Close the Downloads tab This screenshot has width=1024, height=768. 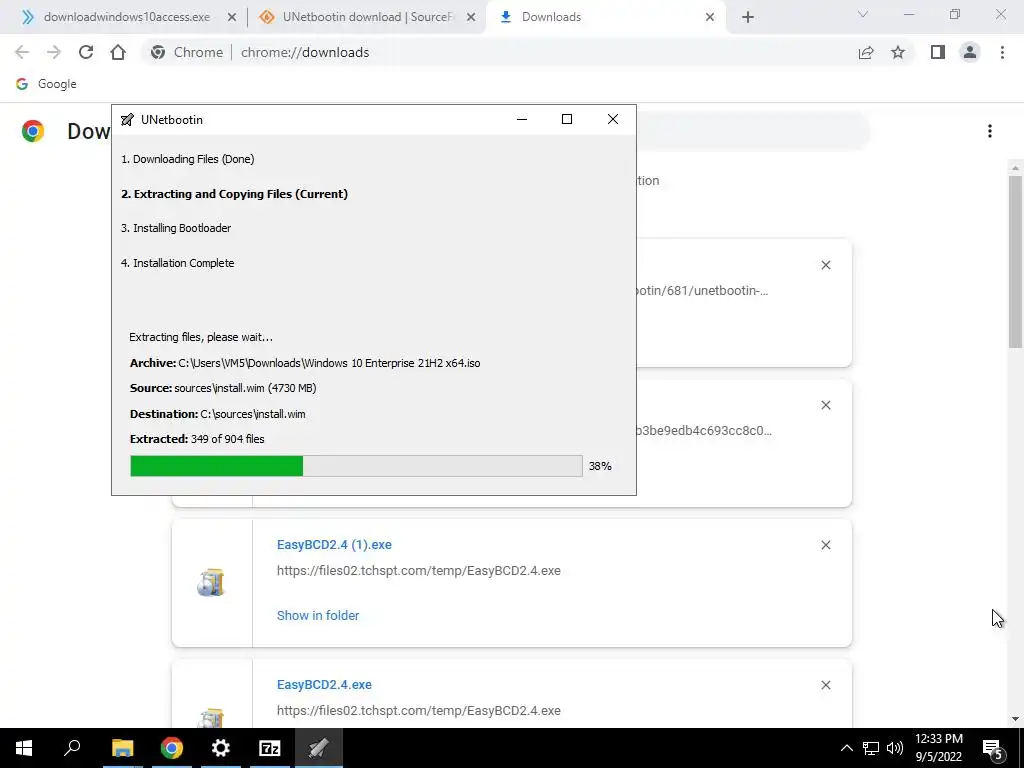[710, 18]
